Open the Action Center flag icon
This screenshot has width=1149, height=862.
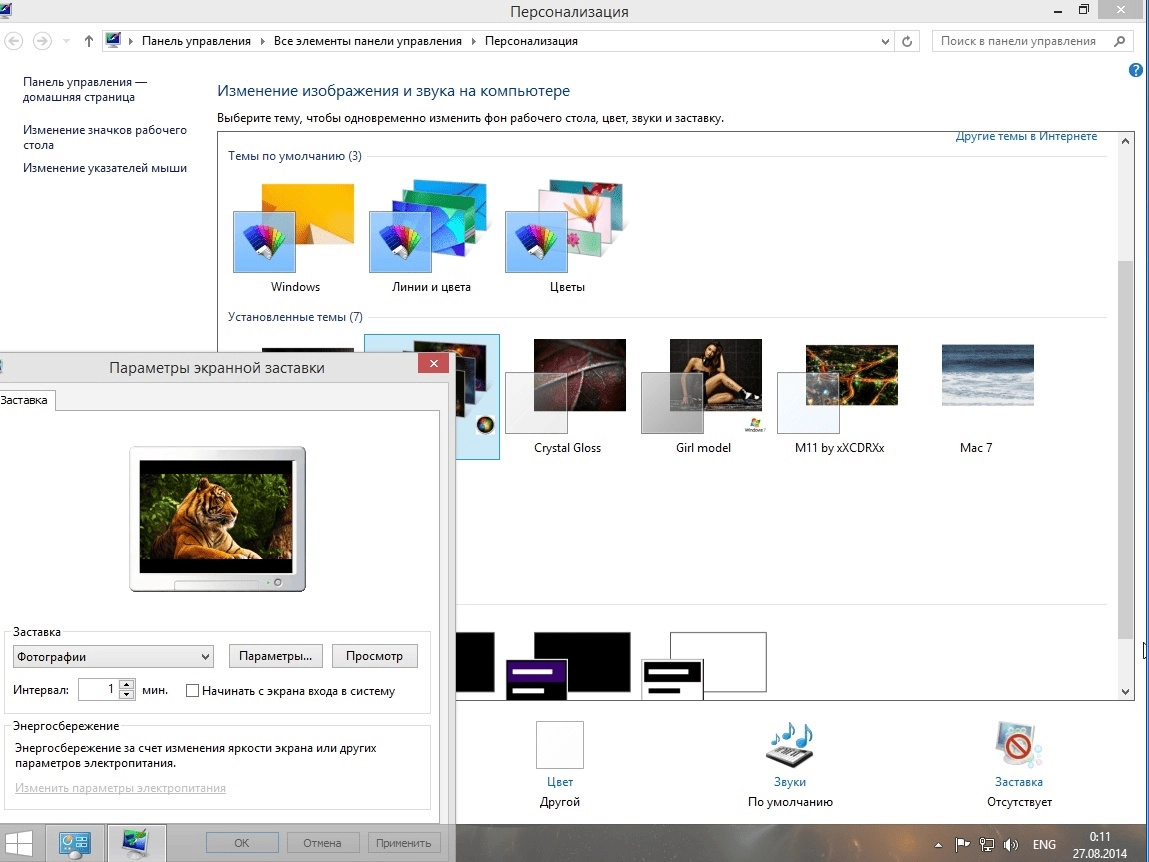pyautogui.click(x=962, y=844)
